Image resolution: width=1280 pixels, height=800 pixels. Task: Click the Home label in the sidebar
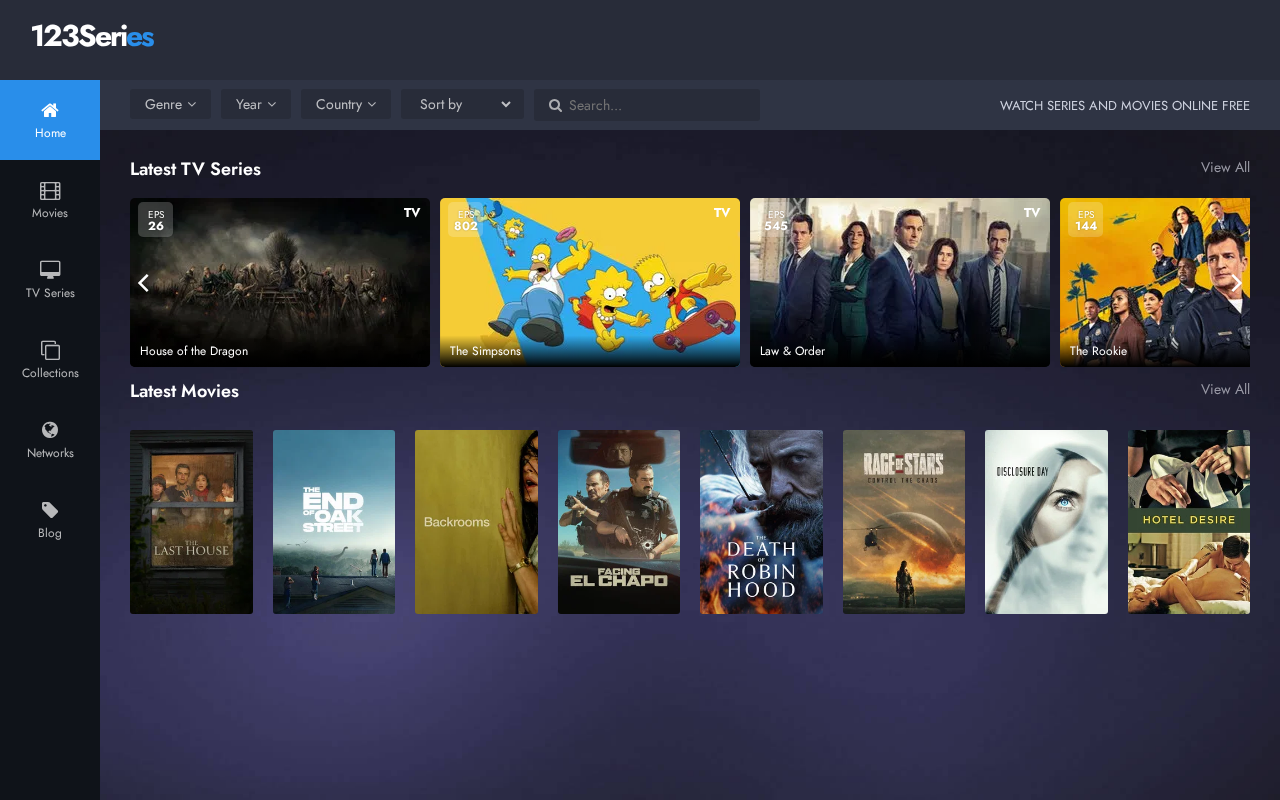click(50, 133)
